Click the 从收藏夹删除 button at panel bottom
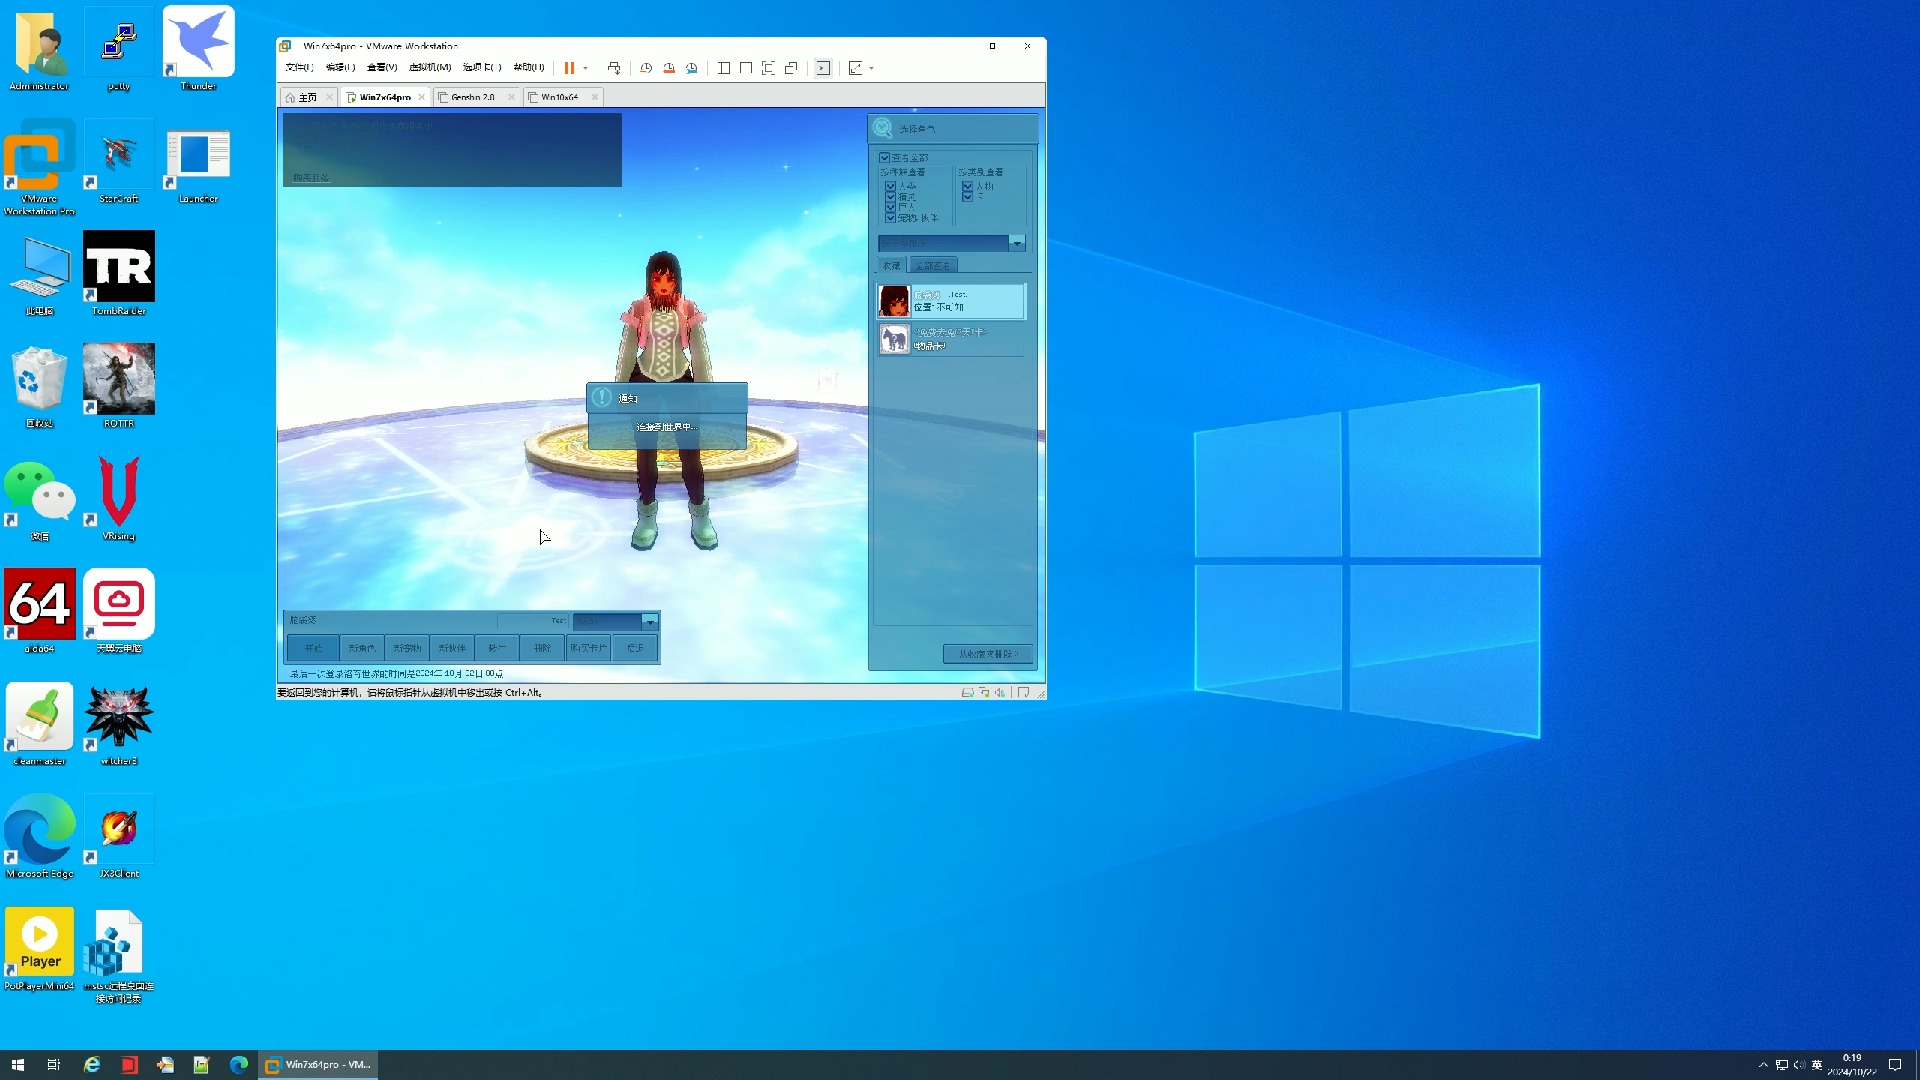 pyautogui.click(x=988, y=654)
